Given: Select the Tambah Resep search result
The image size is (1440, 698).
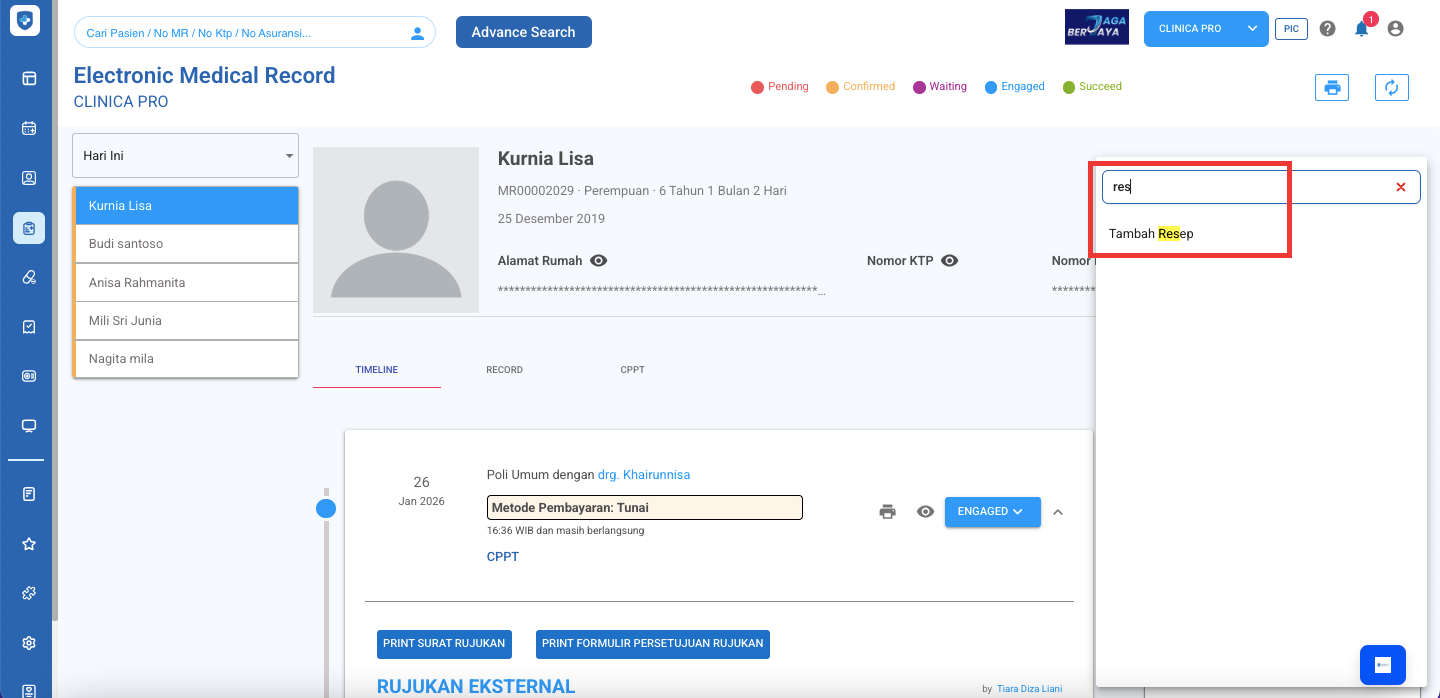Looking at the screenshot, I should 1151,234.
